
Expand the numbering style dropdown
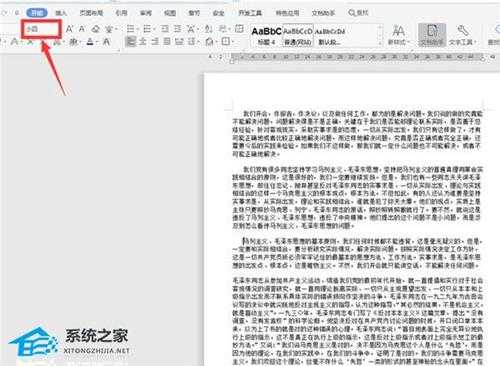click(154, 30)
